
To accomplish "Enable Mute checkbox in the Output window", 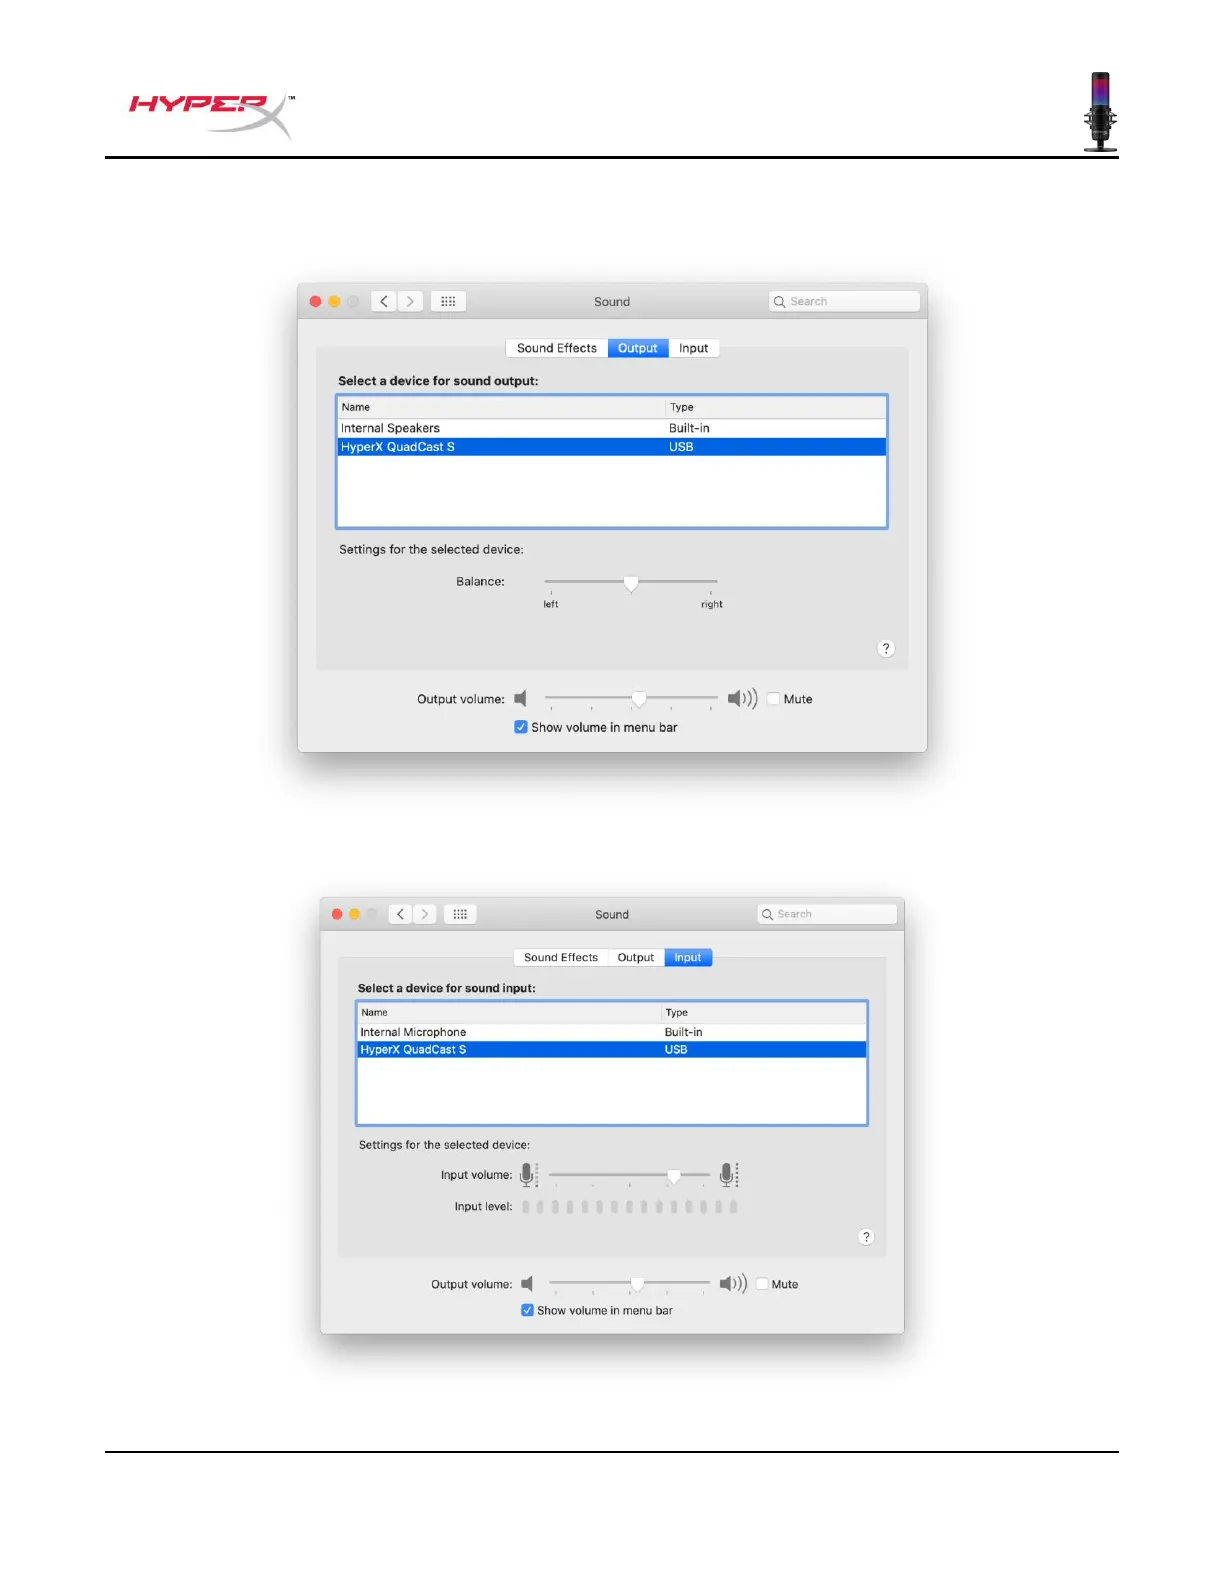I will tap(773, 699).
